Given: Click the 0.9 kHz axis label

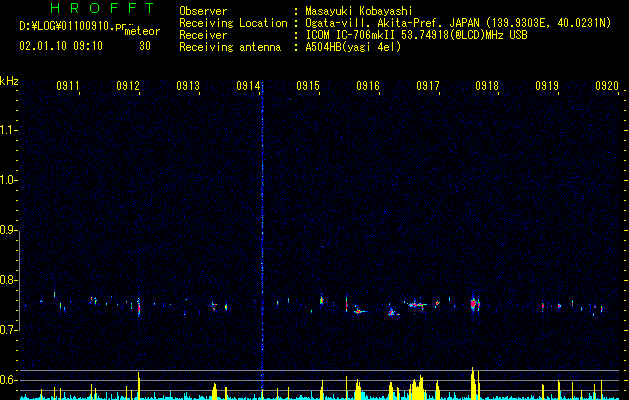Looking at the screenshot, I should click(x=8, y=230).
